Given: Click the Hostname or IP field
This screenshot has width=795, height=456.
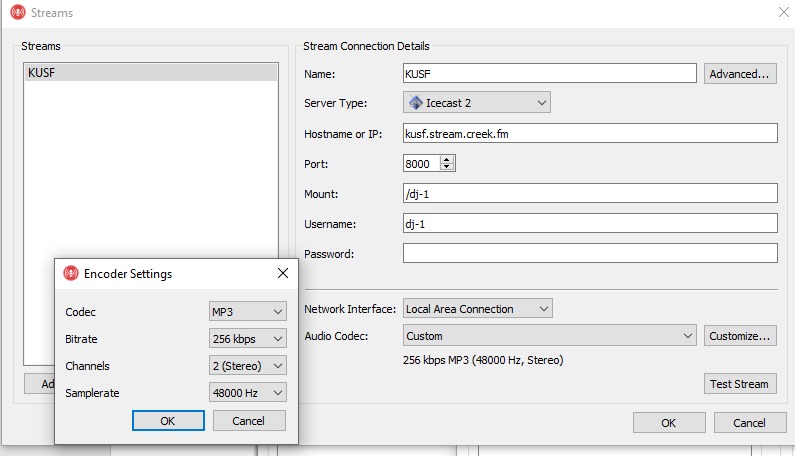Looking at the screenshot, I should (590, 133).
